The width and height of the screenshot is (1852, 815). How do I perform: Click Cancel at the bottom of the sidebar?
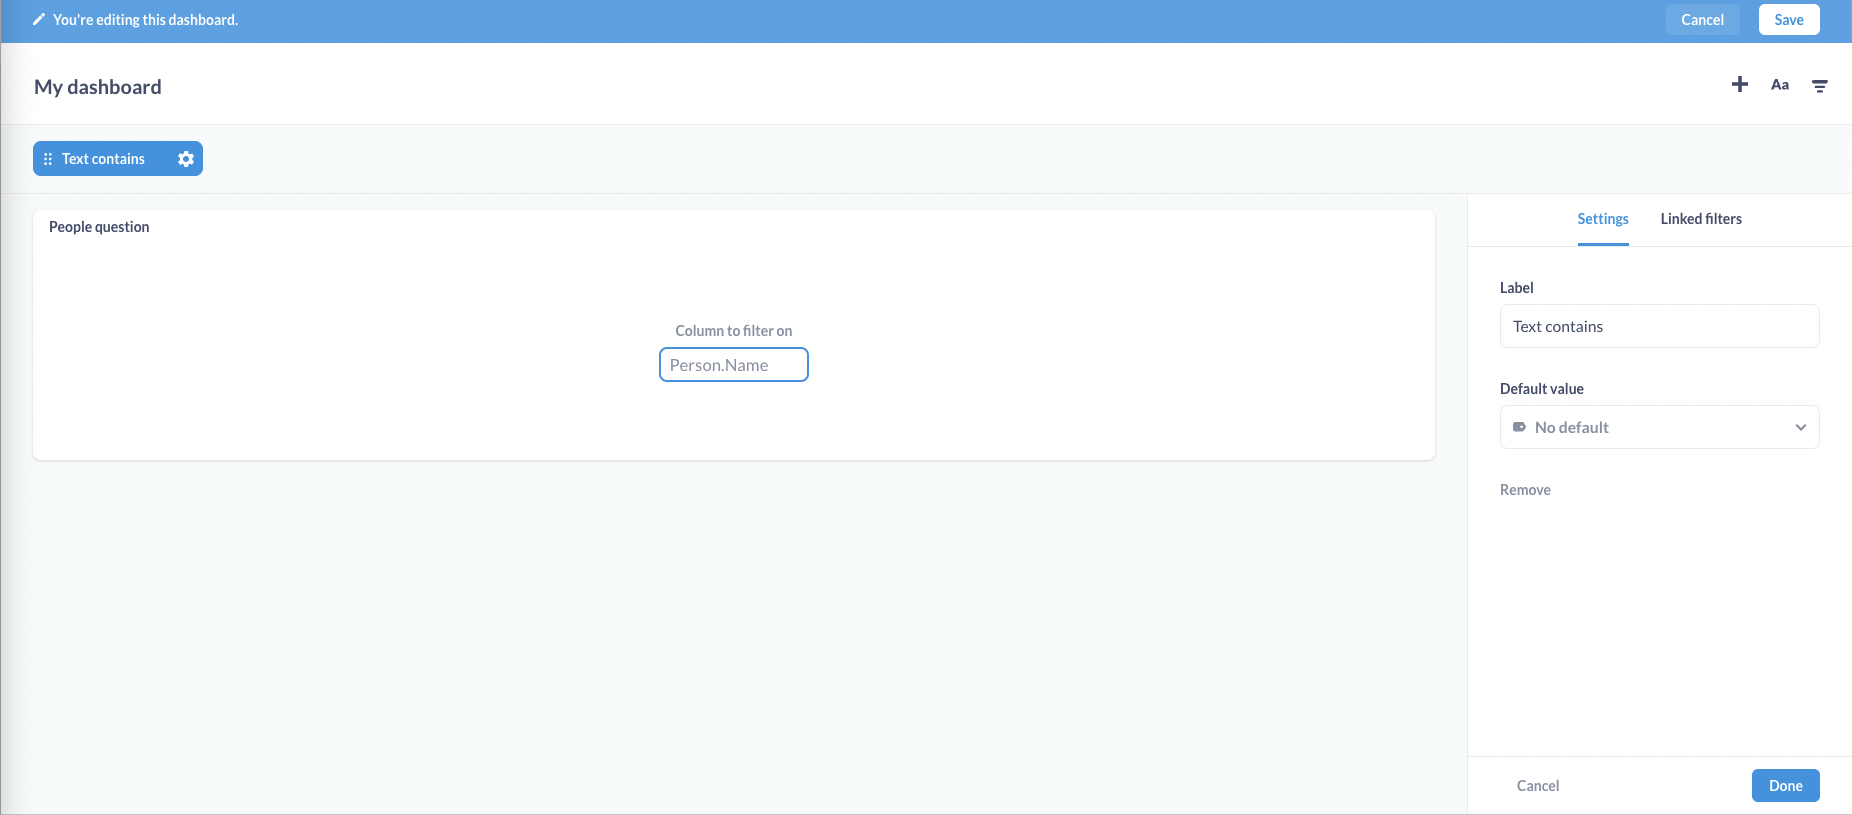pyautogui.click(x=1538, y=786)
